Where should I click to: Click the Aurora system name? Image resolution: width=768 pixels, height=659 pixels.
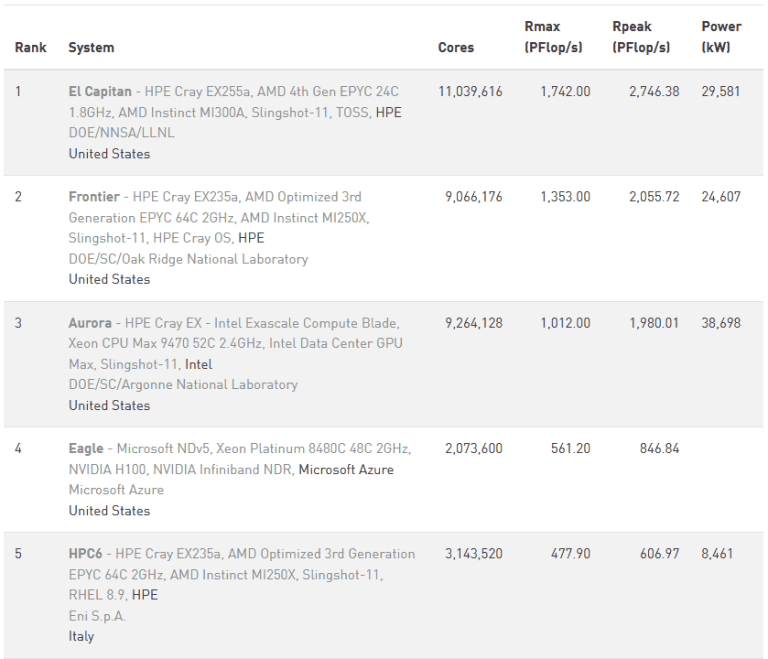pos(90,323)
